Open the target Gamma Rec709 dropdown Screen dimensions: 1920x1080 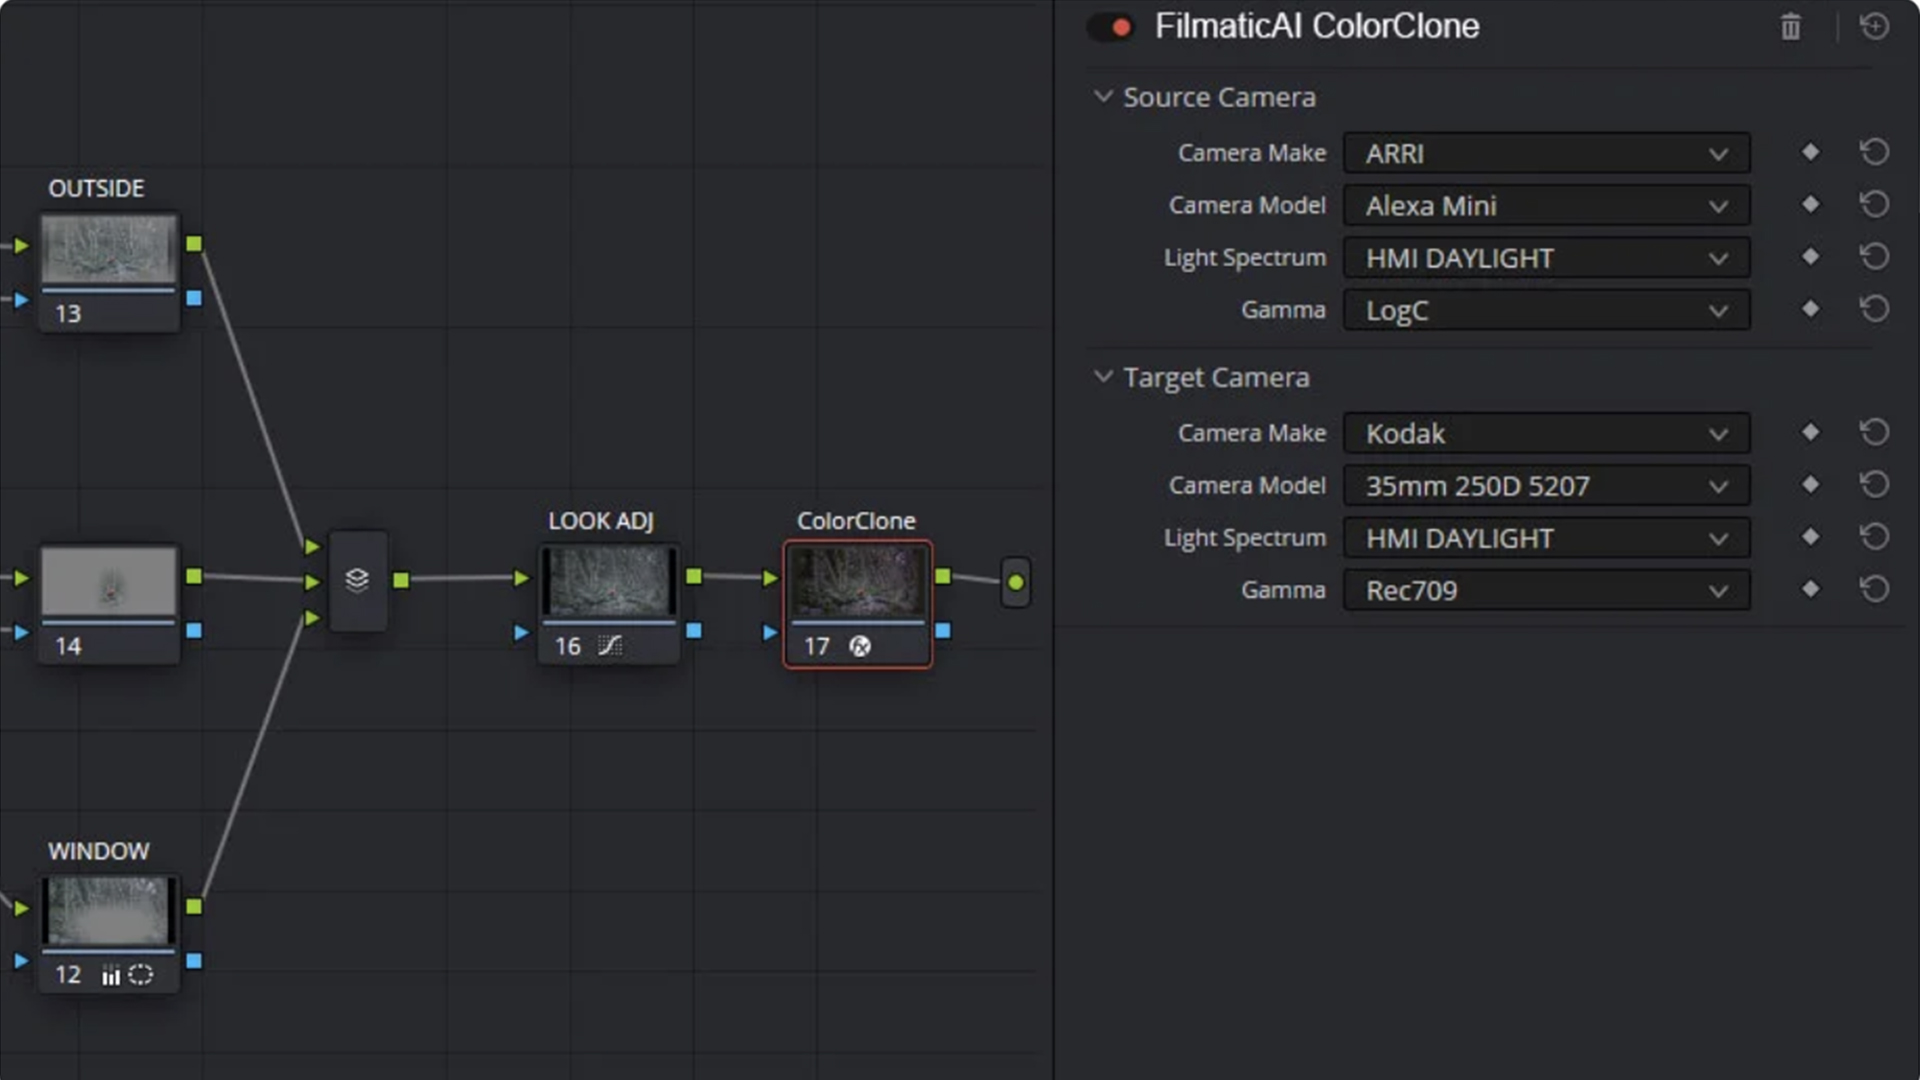(x=1546, y=590)
